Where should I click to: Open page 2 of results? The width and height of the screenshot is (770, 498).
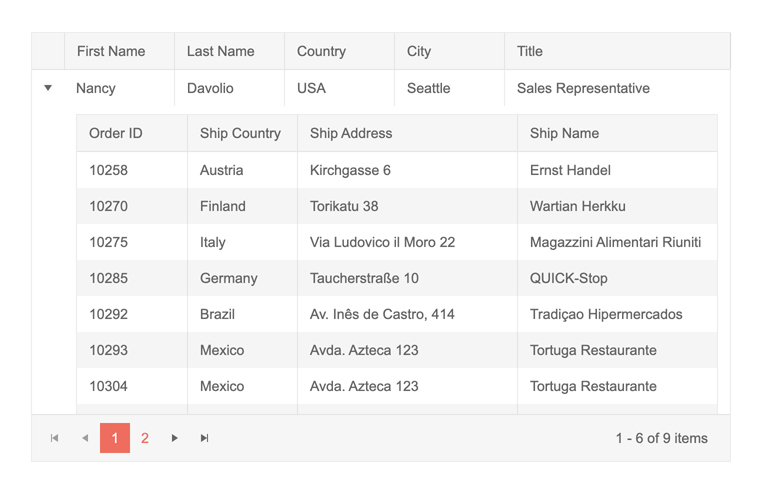[x=145, y=438]
